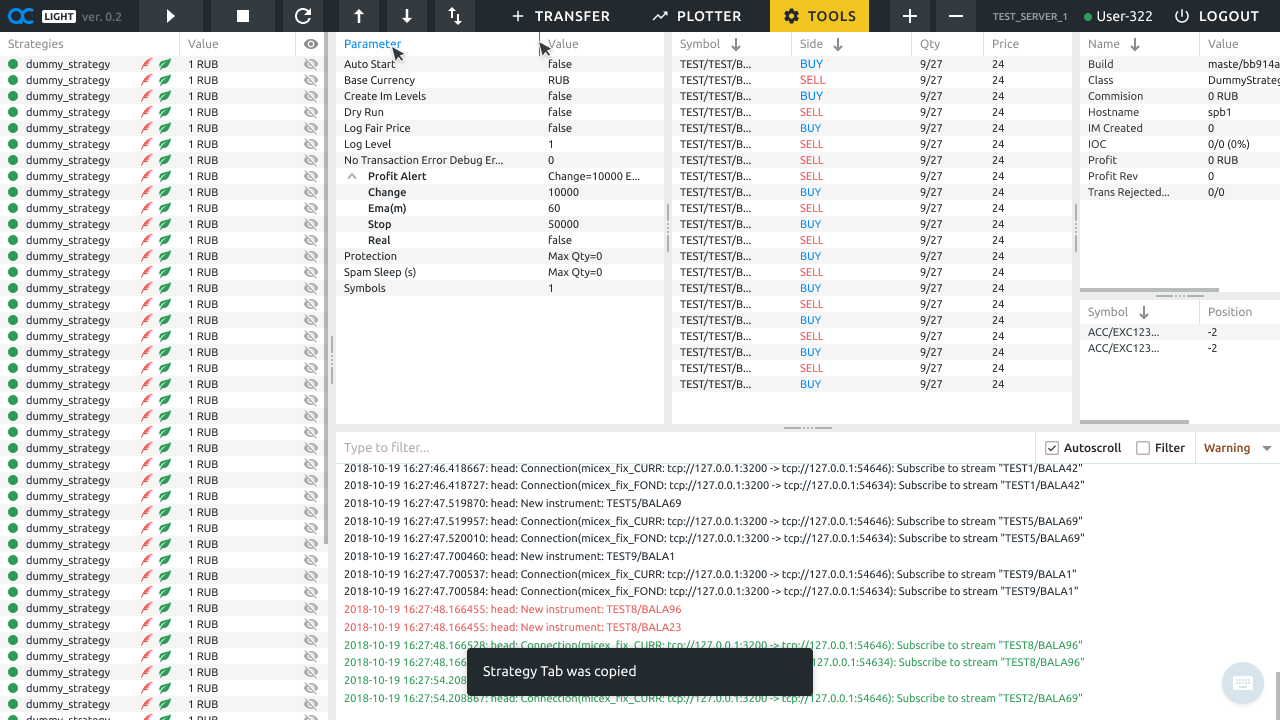
Task: Sort by the Symbol column arrow
Action: (x=736, y=44)
